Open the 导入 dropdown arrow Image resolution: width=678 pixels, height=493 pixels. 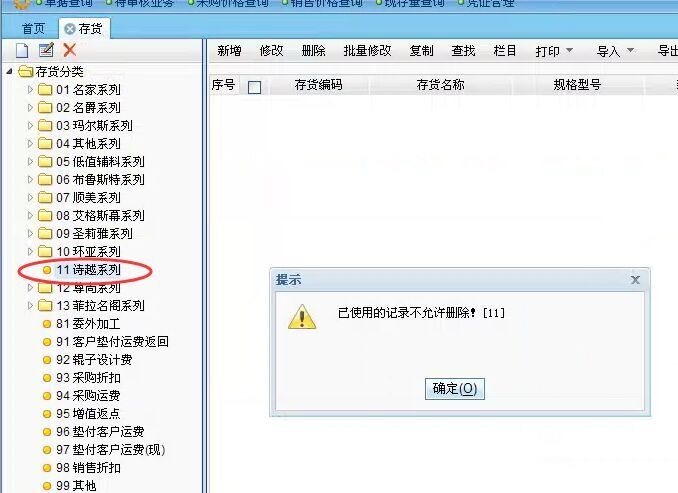click(x=630, y=51)
